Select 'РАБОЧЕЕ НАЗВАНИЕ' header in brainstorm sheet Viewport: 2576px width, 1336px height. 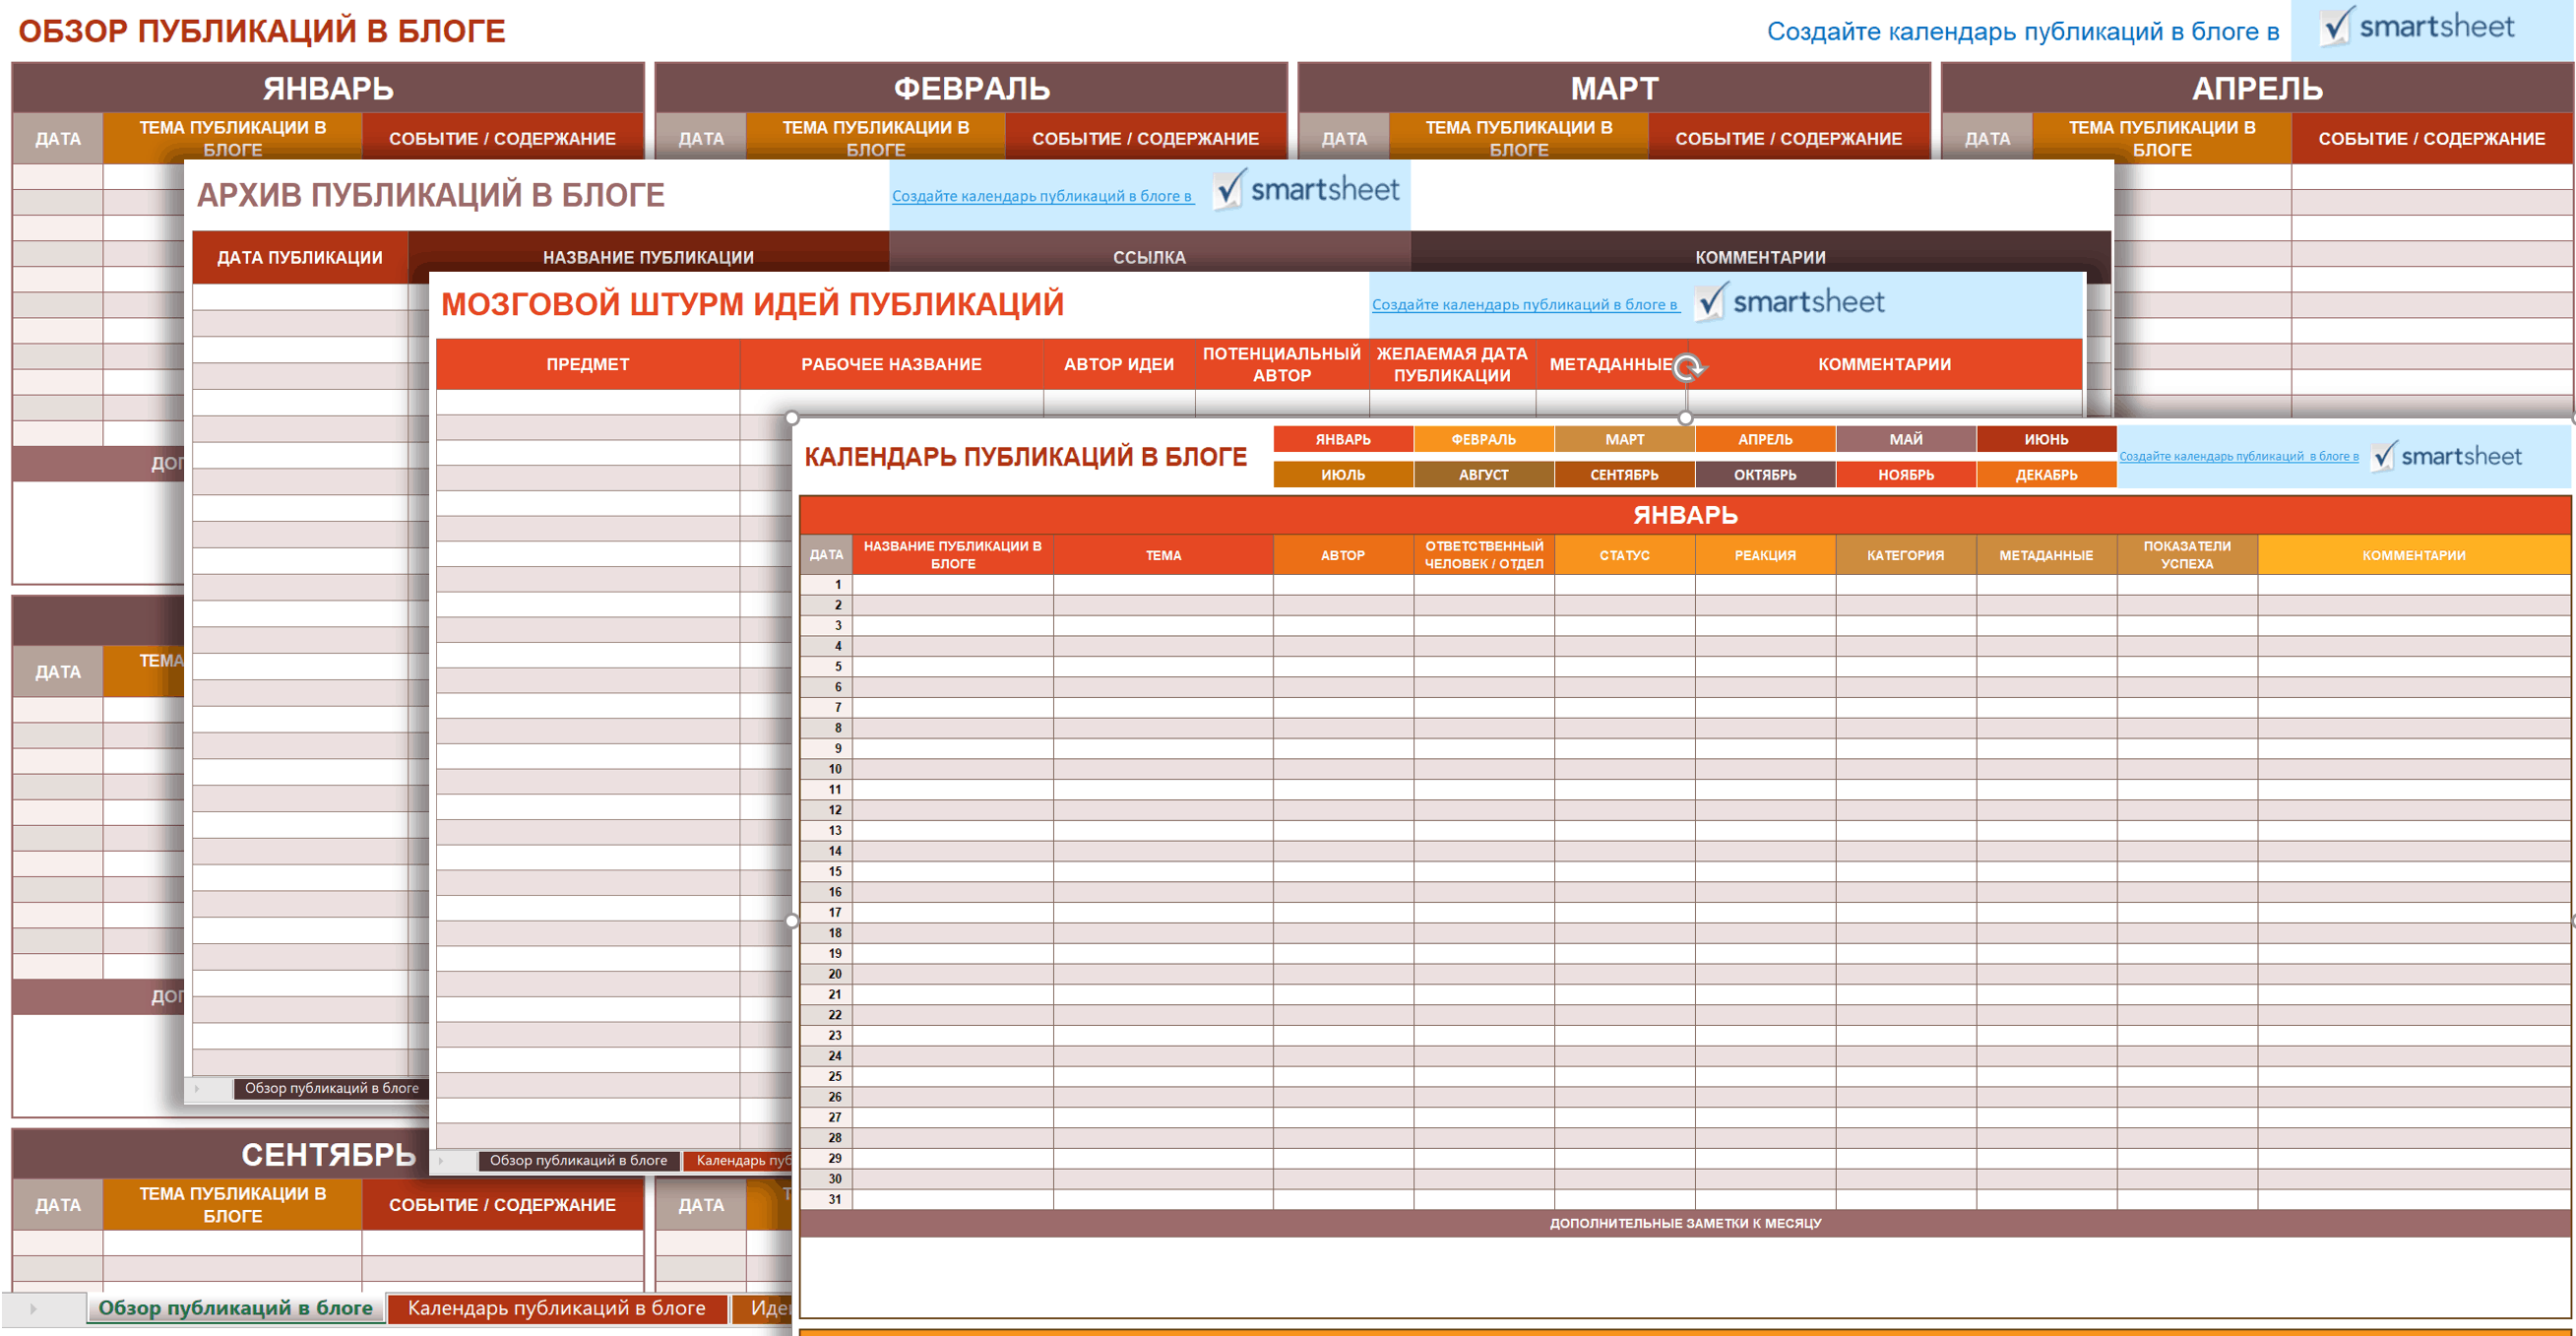(891, 364)
